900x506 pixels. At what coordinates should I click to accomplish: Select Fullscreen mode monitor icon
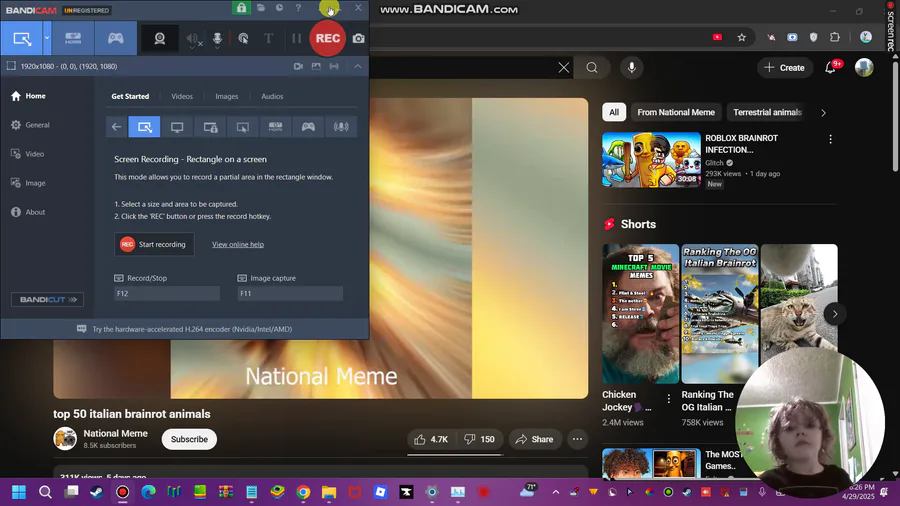point(177,127)
